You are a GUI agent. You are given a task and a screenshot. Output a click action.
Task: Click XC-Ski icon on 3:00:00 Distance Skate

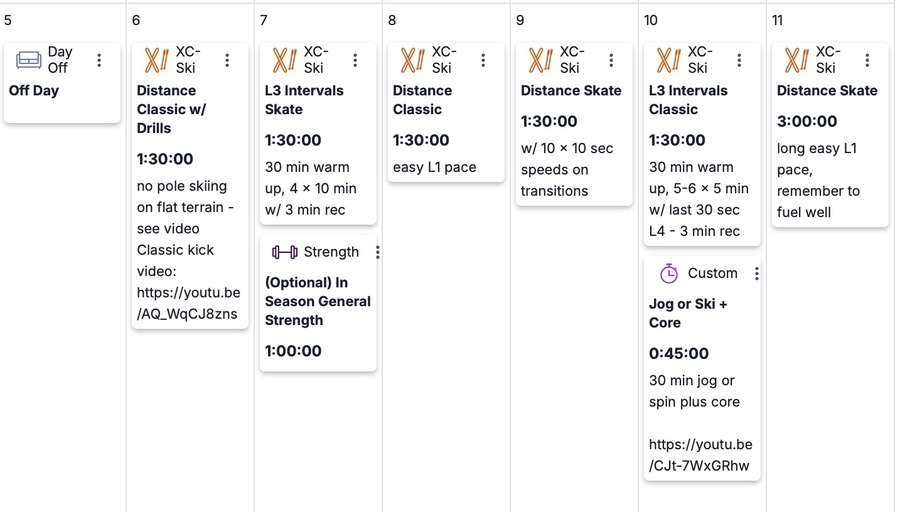pos(796,60)
